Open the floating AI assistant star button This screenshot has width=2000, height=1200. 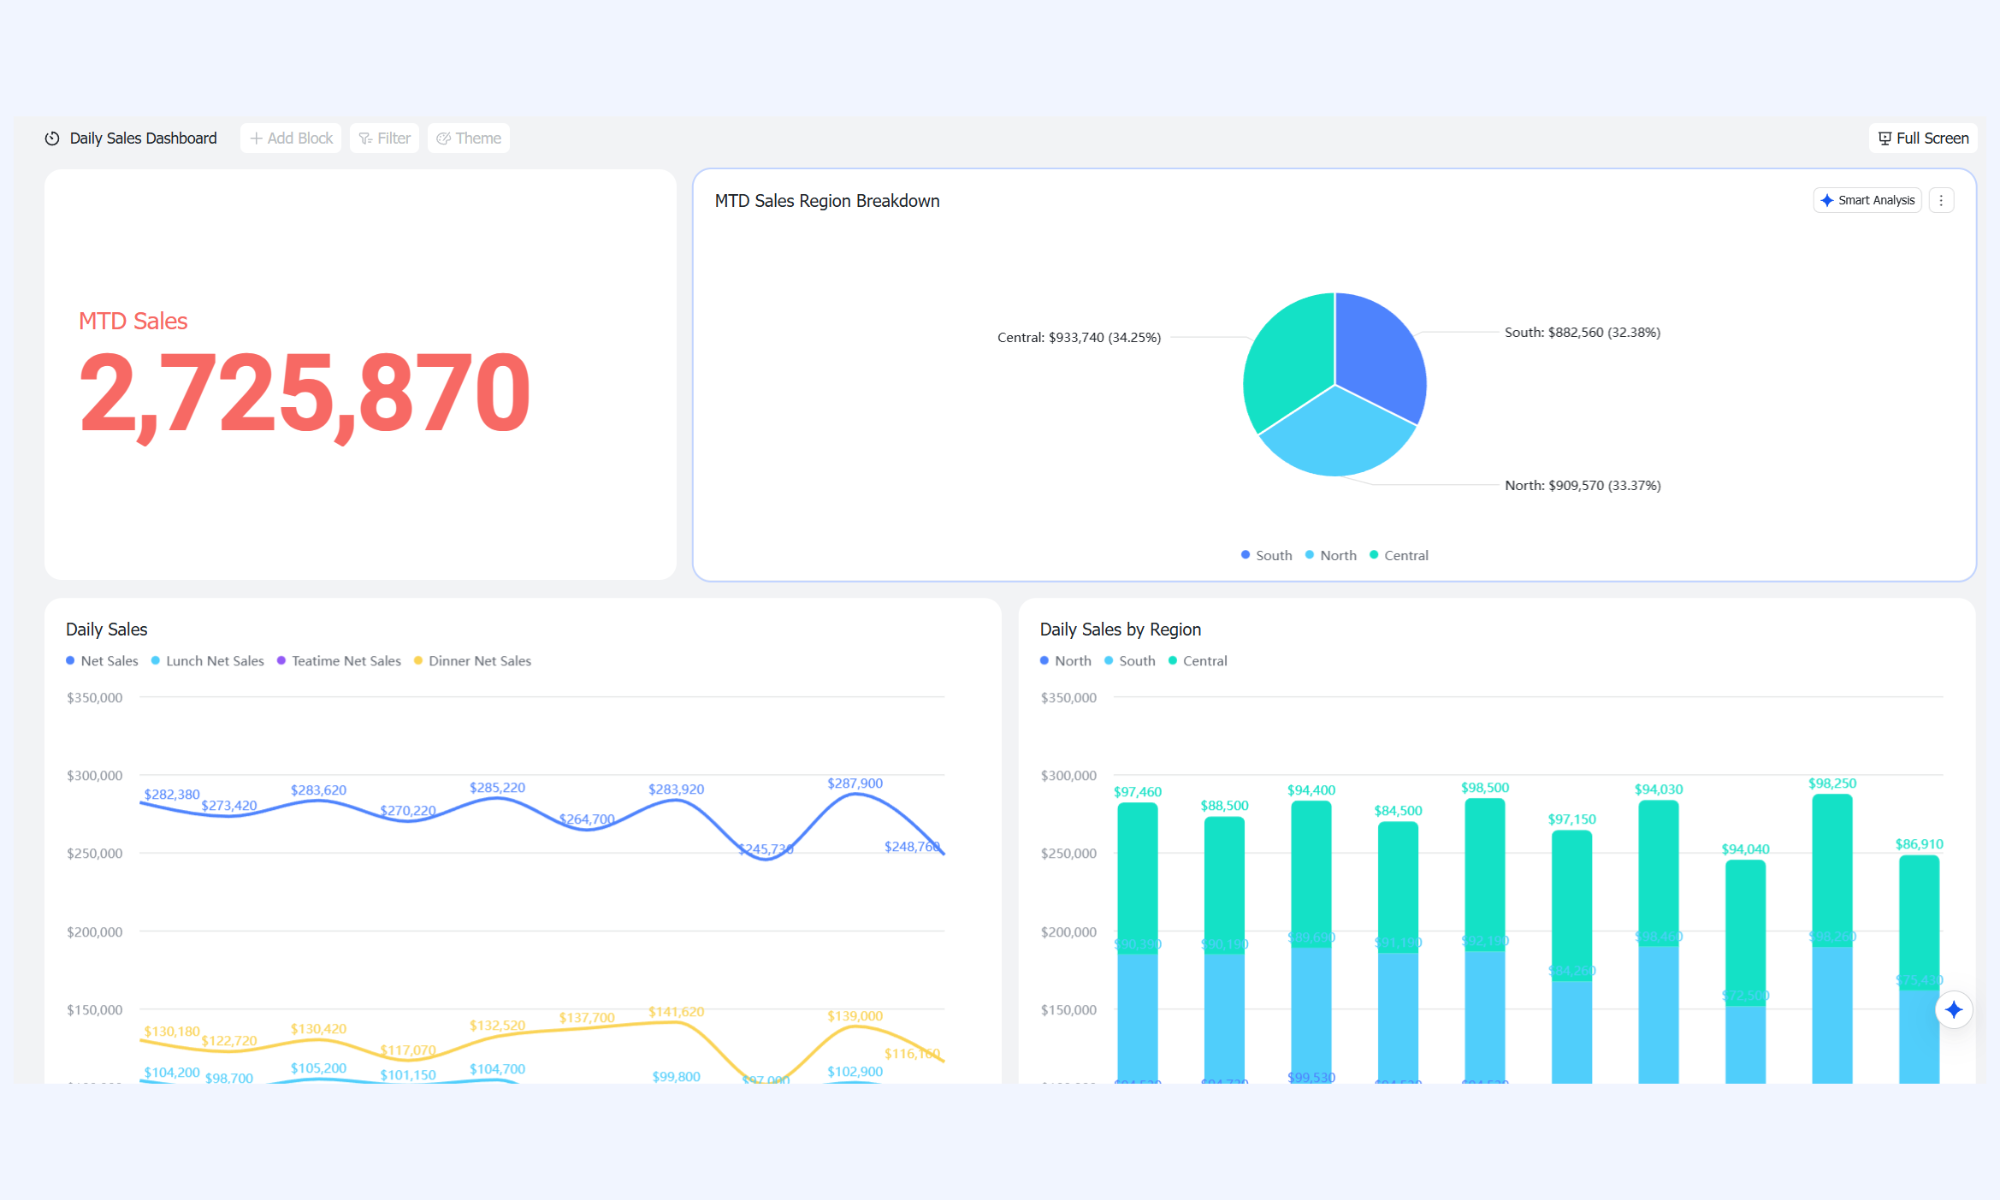point(1954,1009)
